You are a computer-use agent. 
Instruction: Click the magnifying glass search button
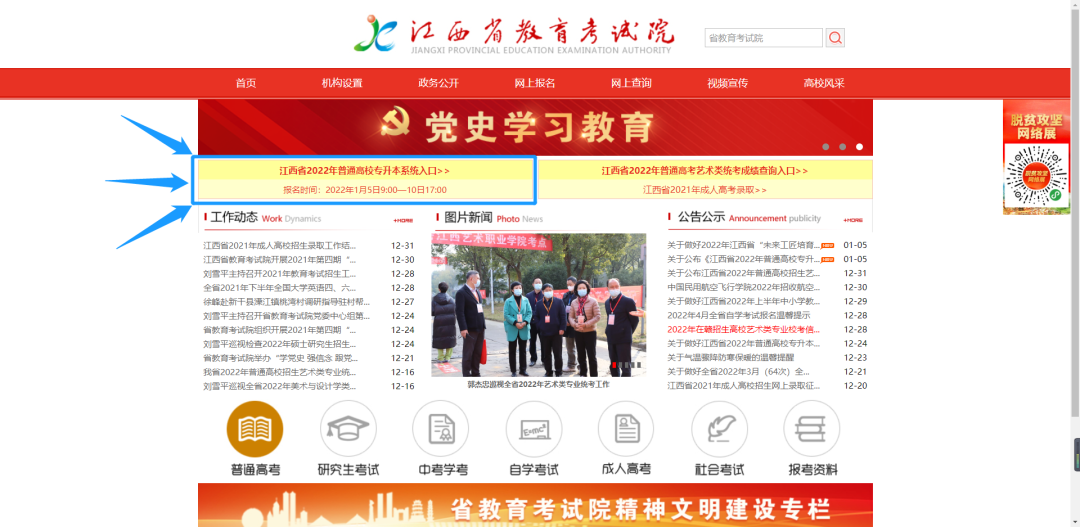(835, 38)
